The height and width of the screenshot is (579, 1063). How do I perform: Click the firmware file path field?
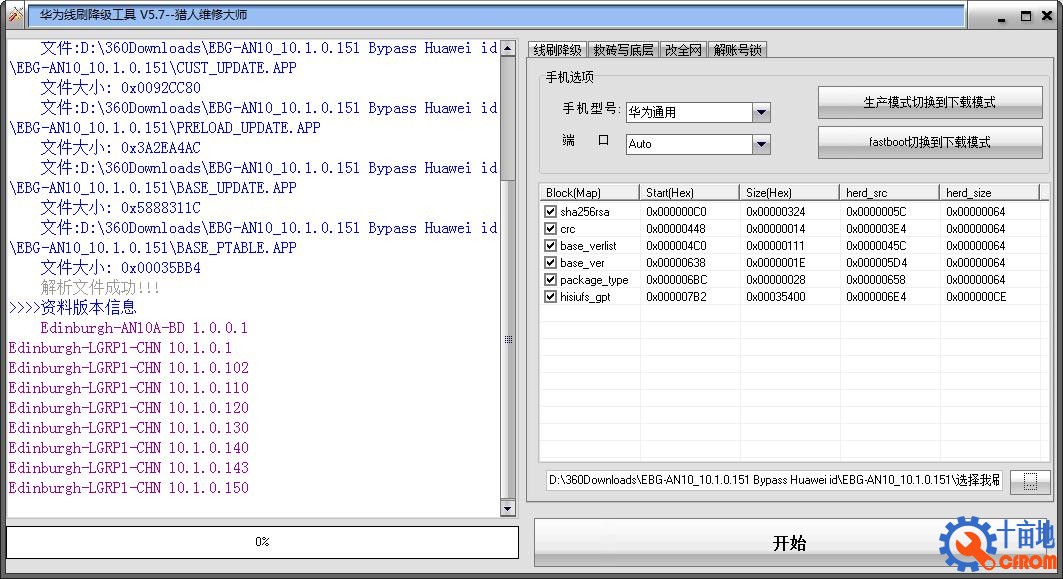click(774, 481)
